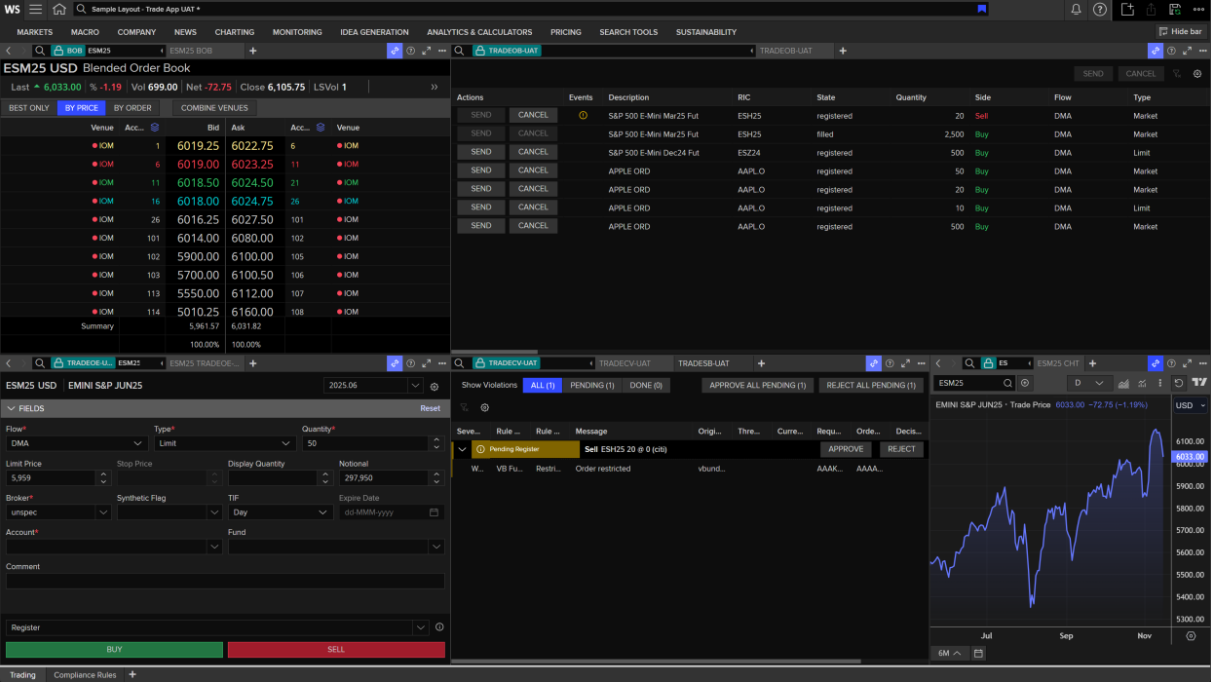Click the chart undo arrow icon
Screen dimensions: 1211x682
1179,383
